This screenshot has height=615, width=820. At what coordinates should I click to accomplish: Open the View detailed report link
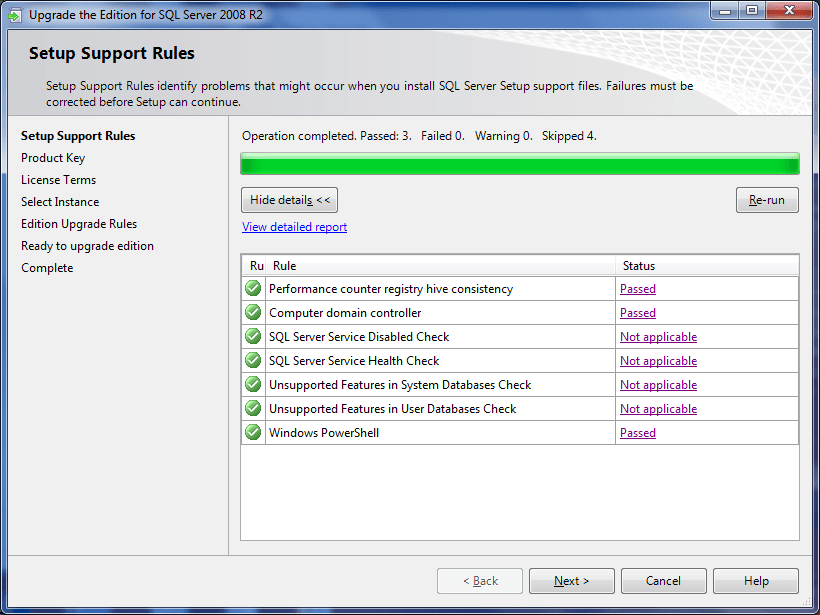click(294, 227)
